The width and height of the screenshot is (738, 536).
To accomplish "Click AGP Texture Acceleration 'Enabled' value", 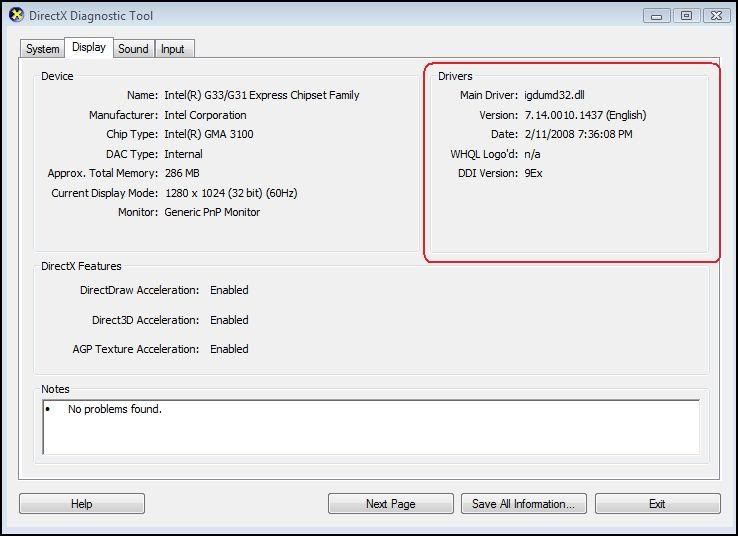I will (x=229, y=349).
